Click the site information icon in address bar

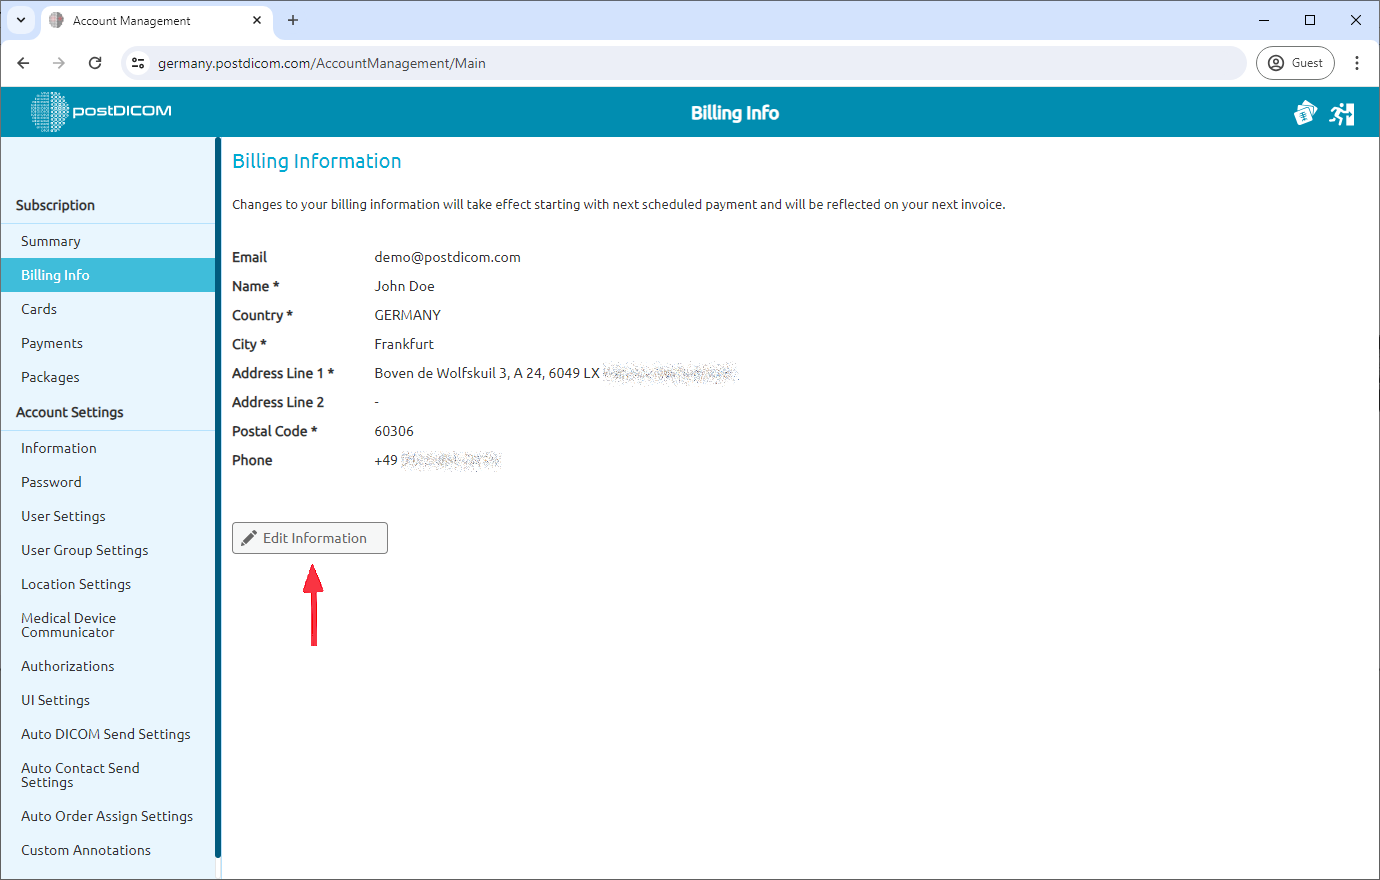(137, 62)
